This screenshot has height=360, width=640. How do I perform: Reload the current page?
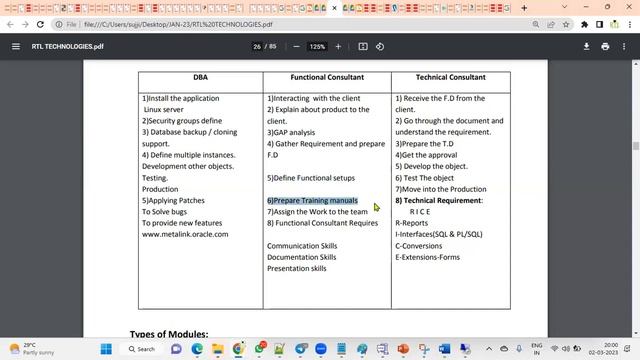click(40, 24)
